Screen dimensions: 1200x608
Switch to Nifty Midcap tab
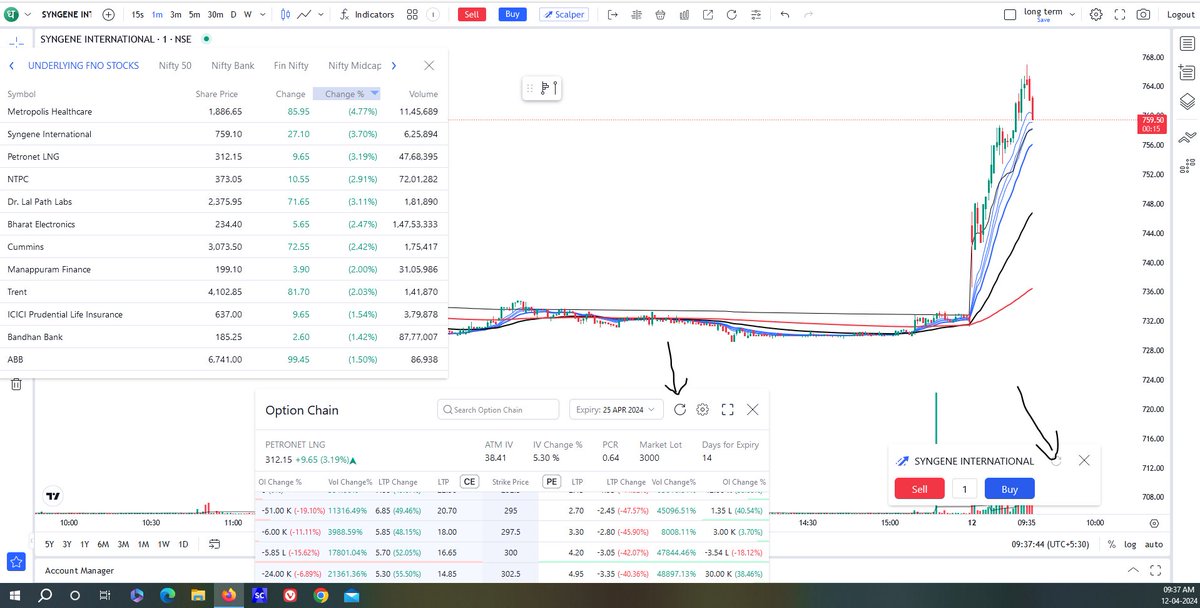pos(355,65)
